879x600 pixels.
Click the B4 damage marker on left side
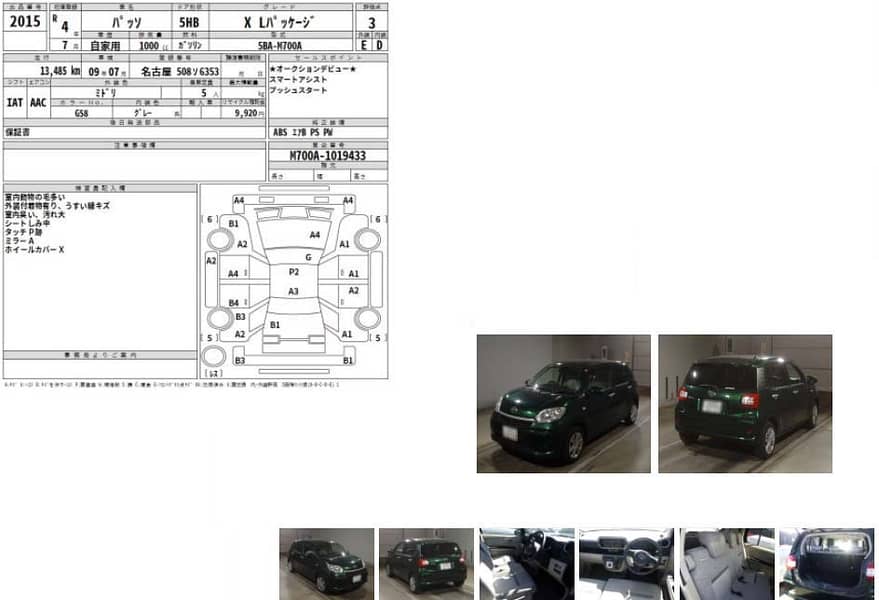click(x=234, y=303)
